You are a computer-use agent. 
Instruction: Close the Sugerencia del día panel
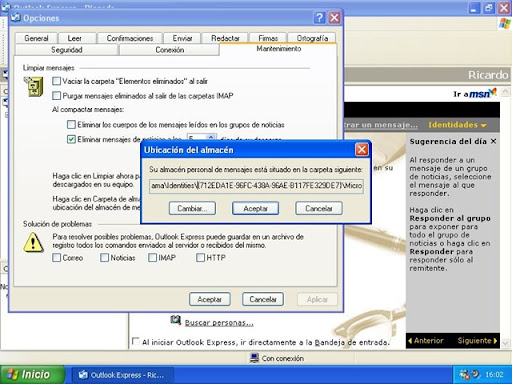pyautogui.click(x=493, y=141)
